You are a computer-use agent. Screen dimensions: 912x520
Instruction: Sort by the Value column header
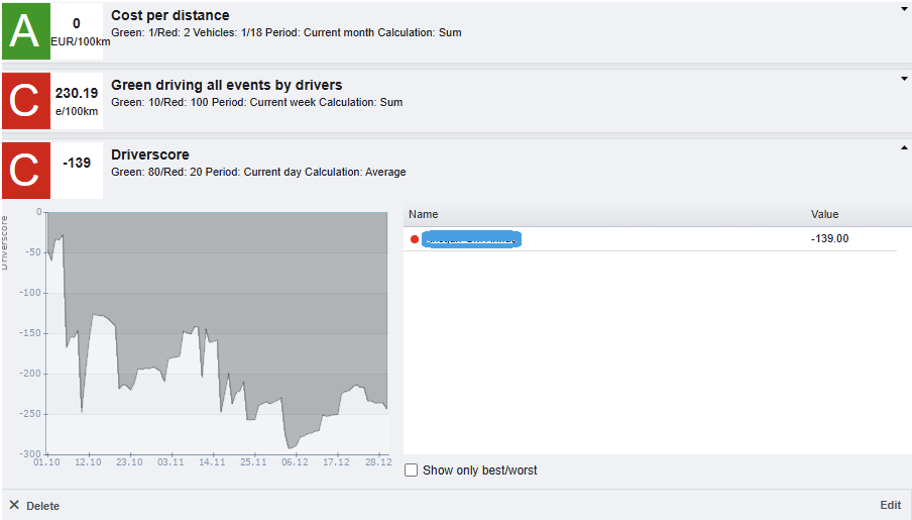(x=825, y=214)
